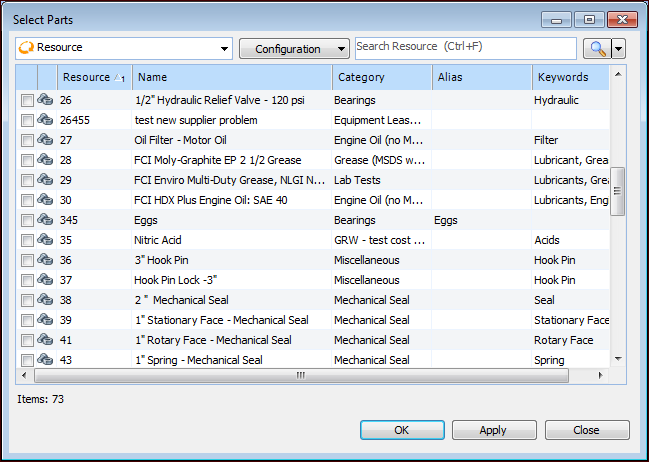The width and height of the screenshot is (649, 462).
Task: Focus the Search Resource input field
Action: pyautogui.click(x=465, y=48)
